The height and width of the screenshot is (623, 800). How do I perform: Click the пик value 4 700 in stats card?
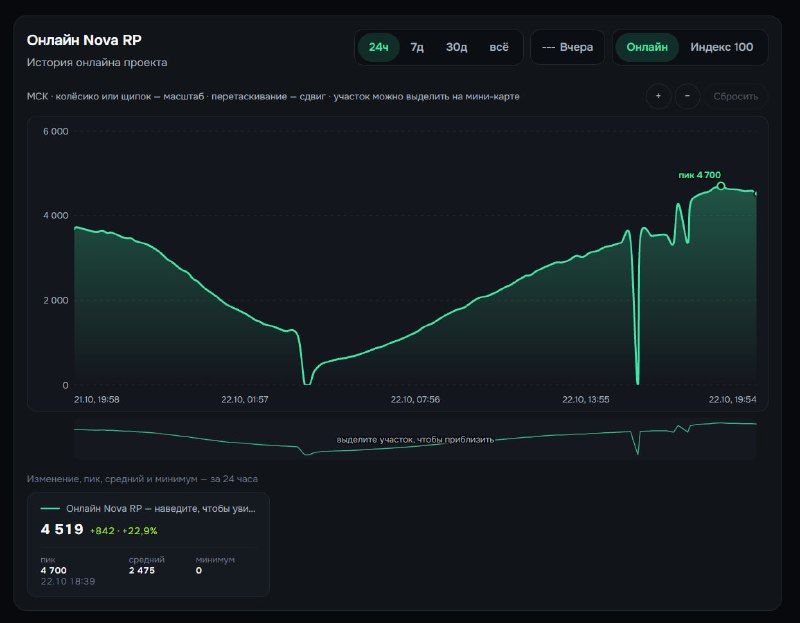pos(53,570)
